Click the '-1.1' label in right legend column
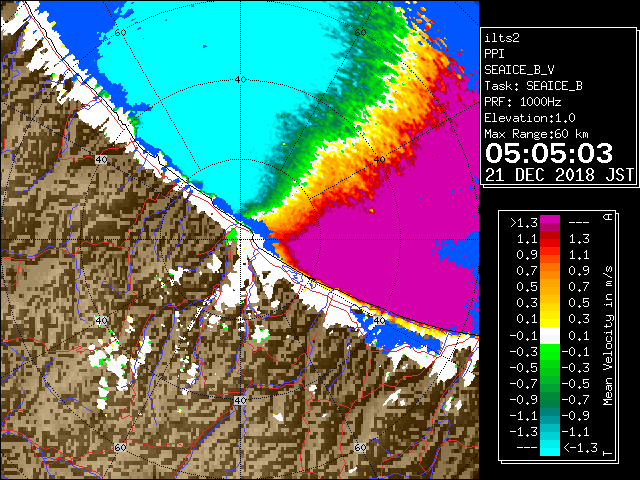The height and width of the screenshot is (480, 640). tap(576, 431)
